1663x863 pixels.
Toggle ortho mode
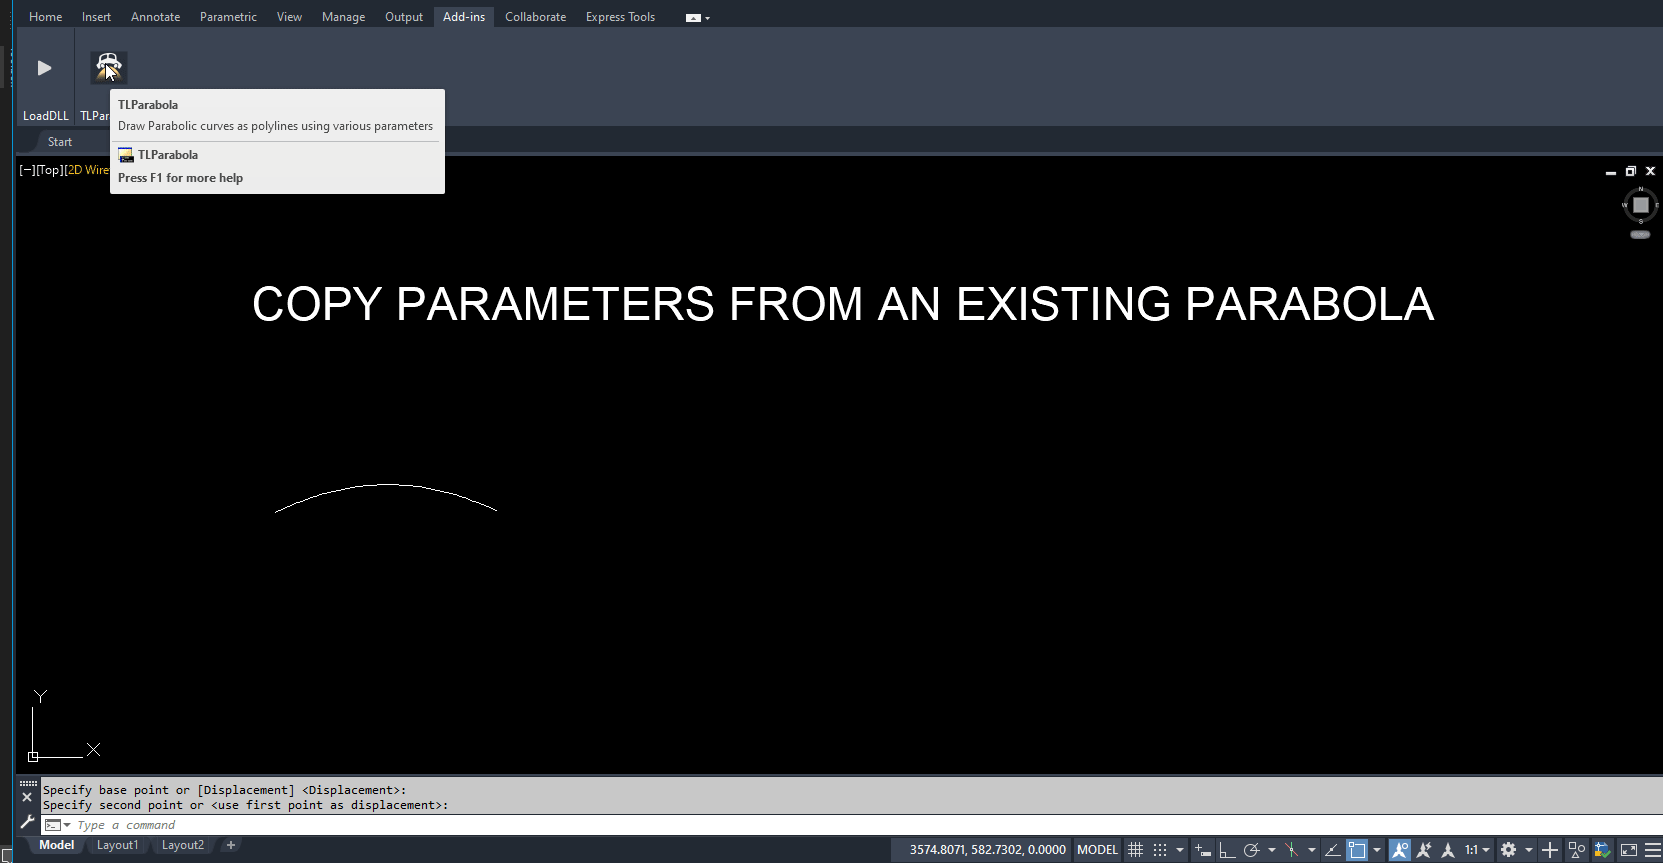pos(1227,850)
